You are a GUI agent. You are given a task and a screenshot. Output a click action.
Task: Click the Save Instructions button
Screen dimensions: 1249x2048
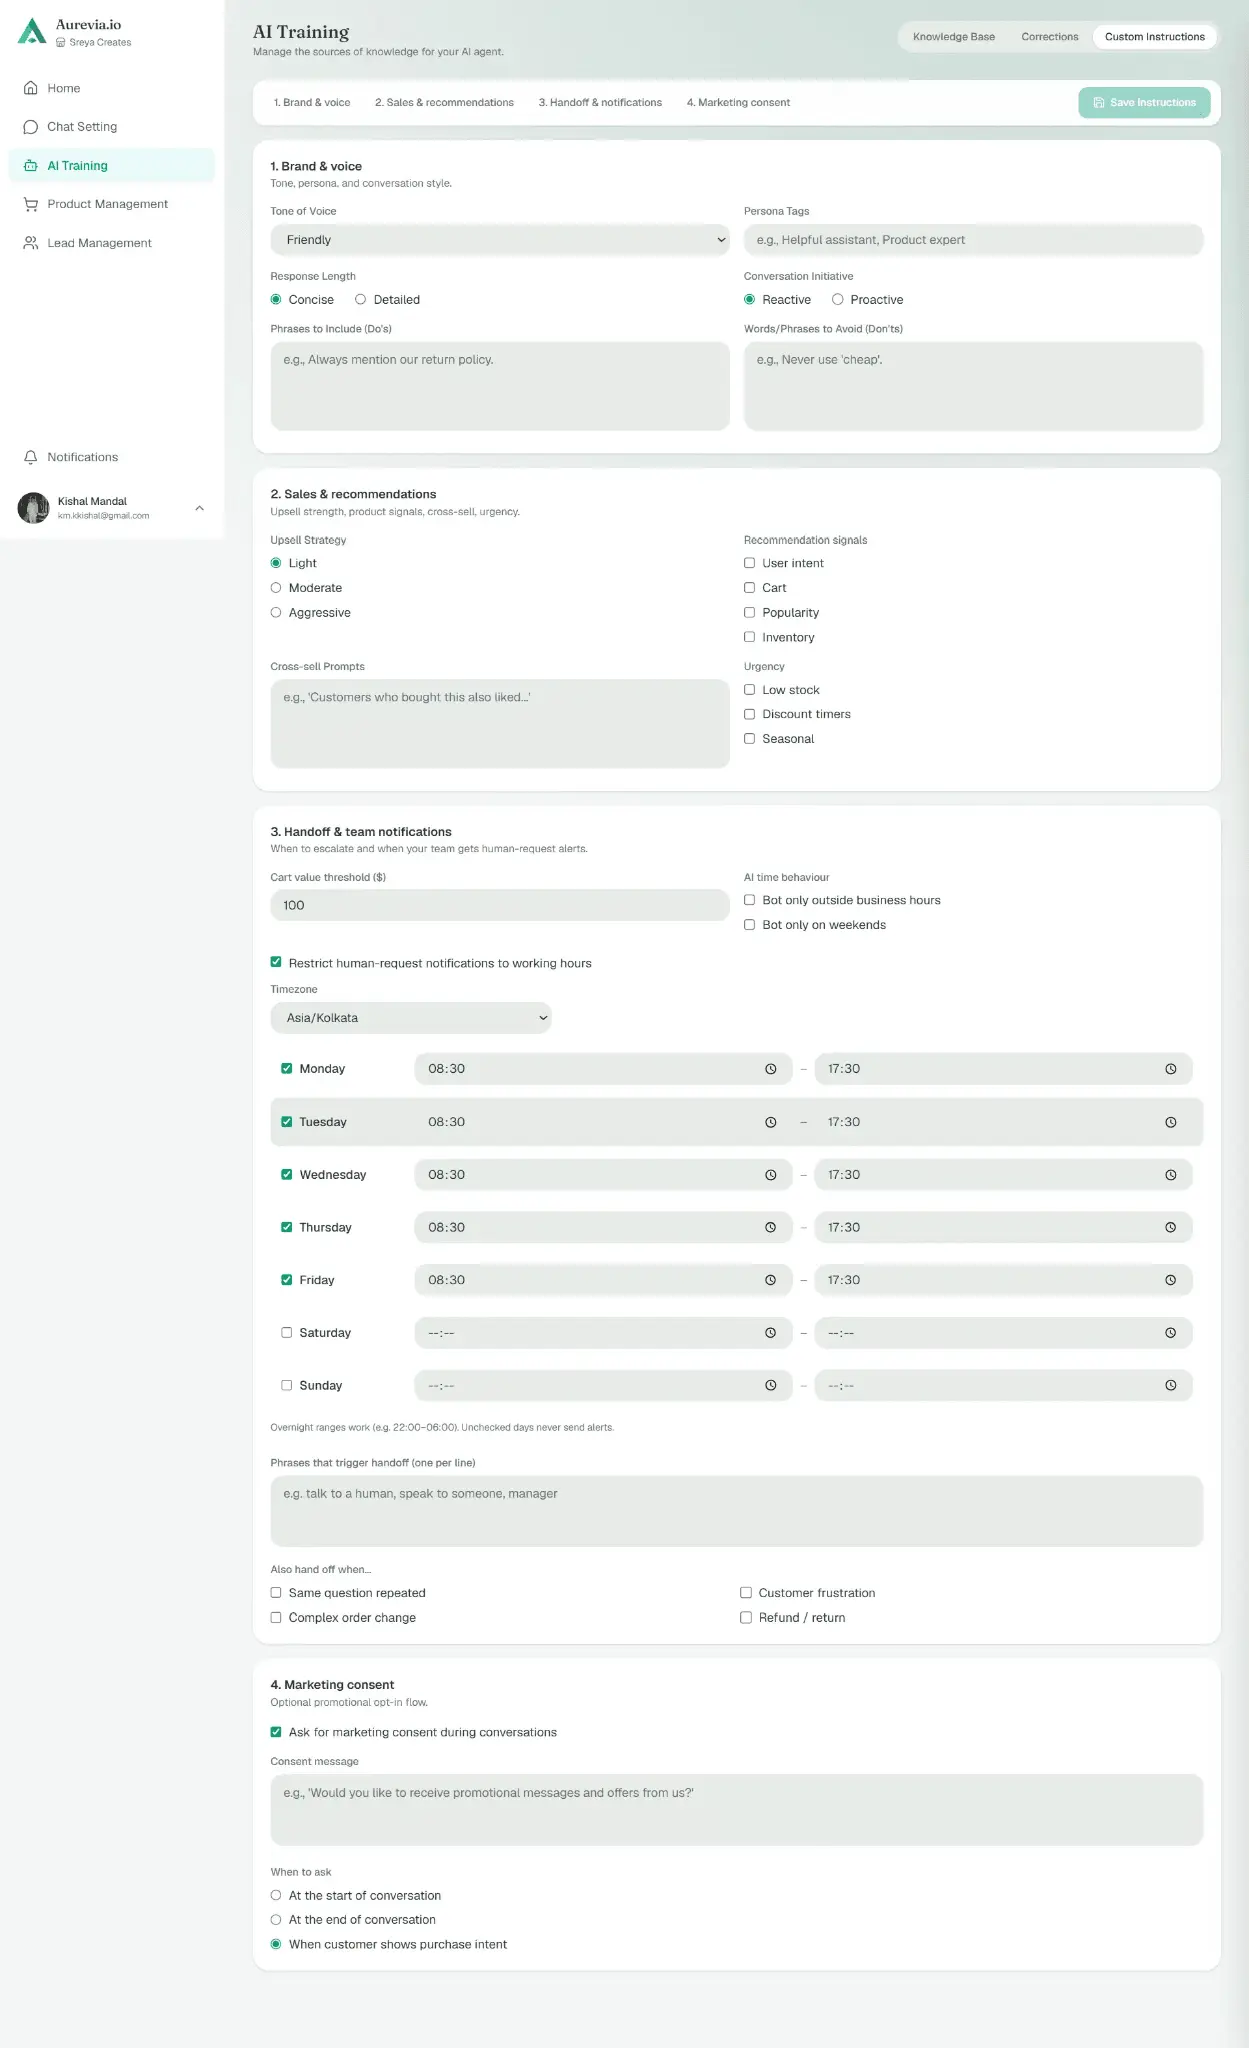(x=1144, y=102)
